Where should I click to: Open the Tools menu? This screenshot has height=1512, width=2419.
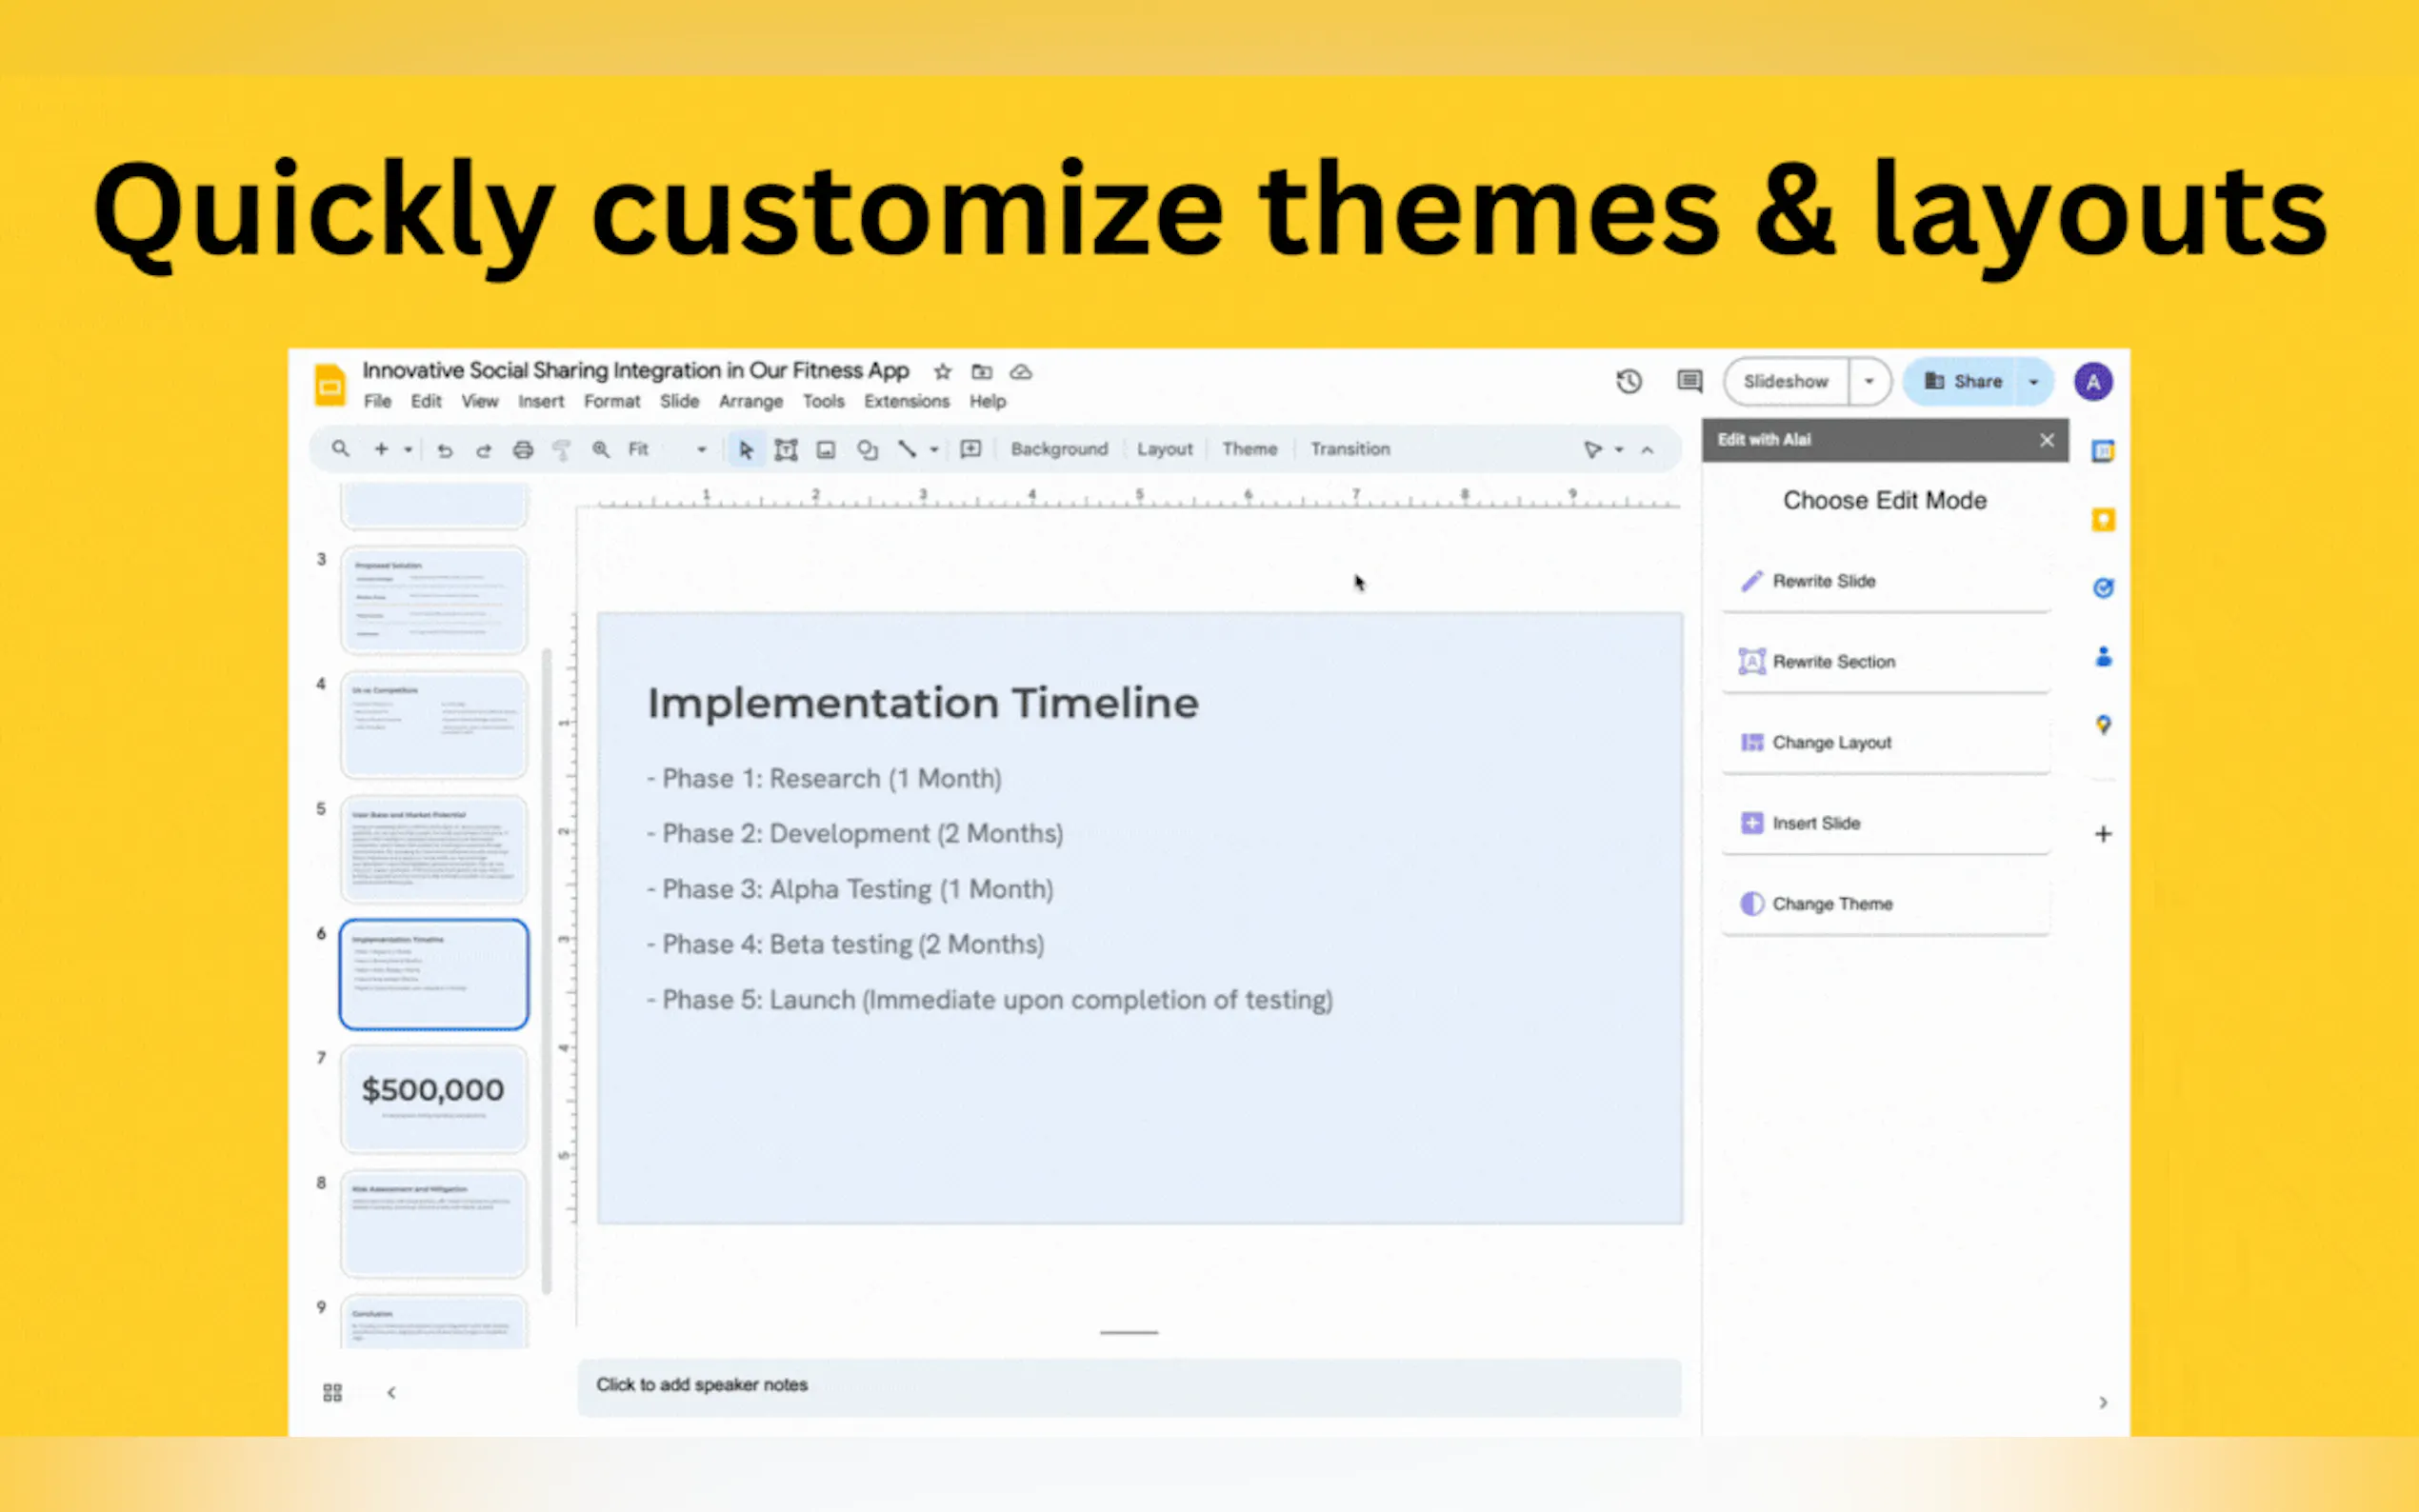tap(824, 401)
